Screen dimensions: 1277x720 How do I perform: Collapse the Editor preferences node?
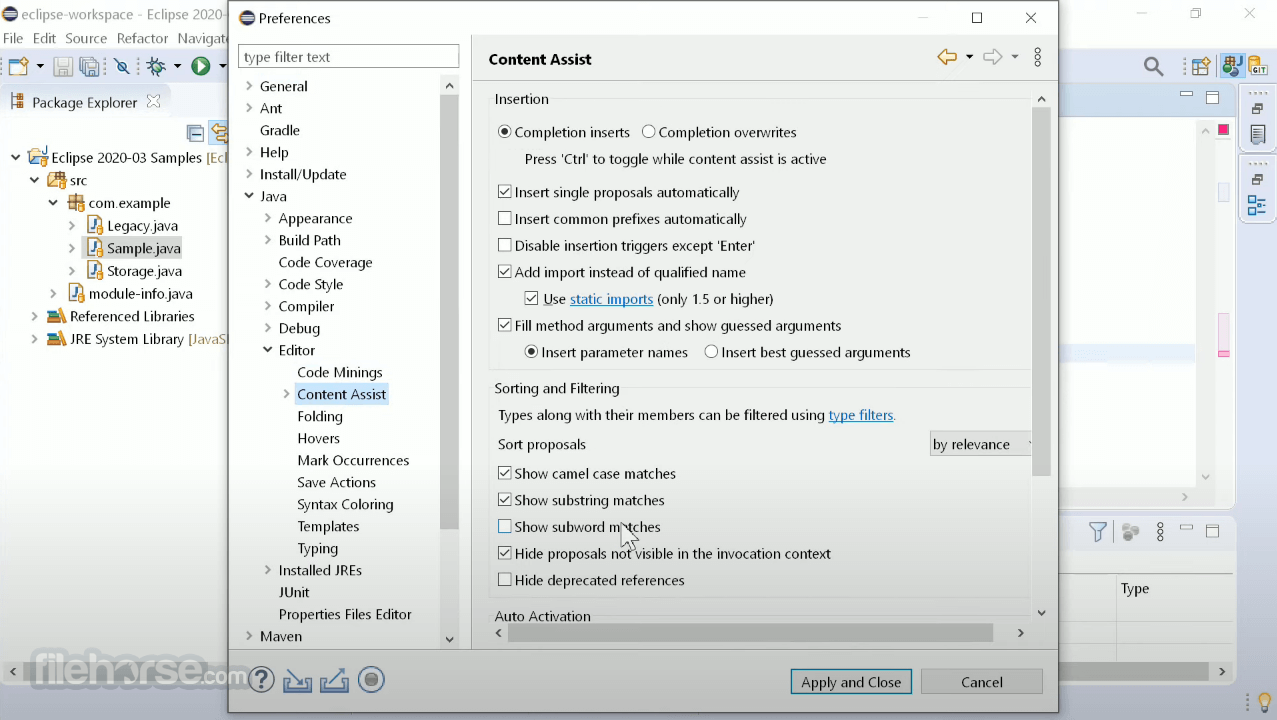(x=268, y=350)
